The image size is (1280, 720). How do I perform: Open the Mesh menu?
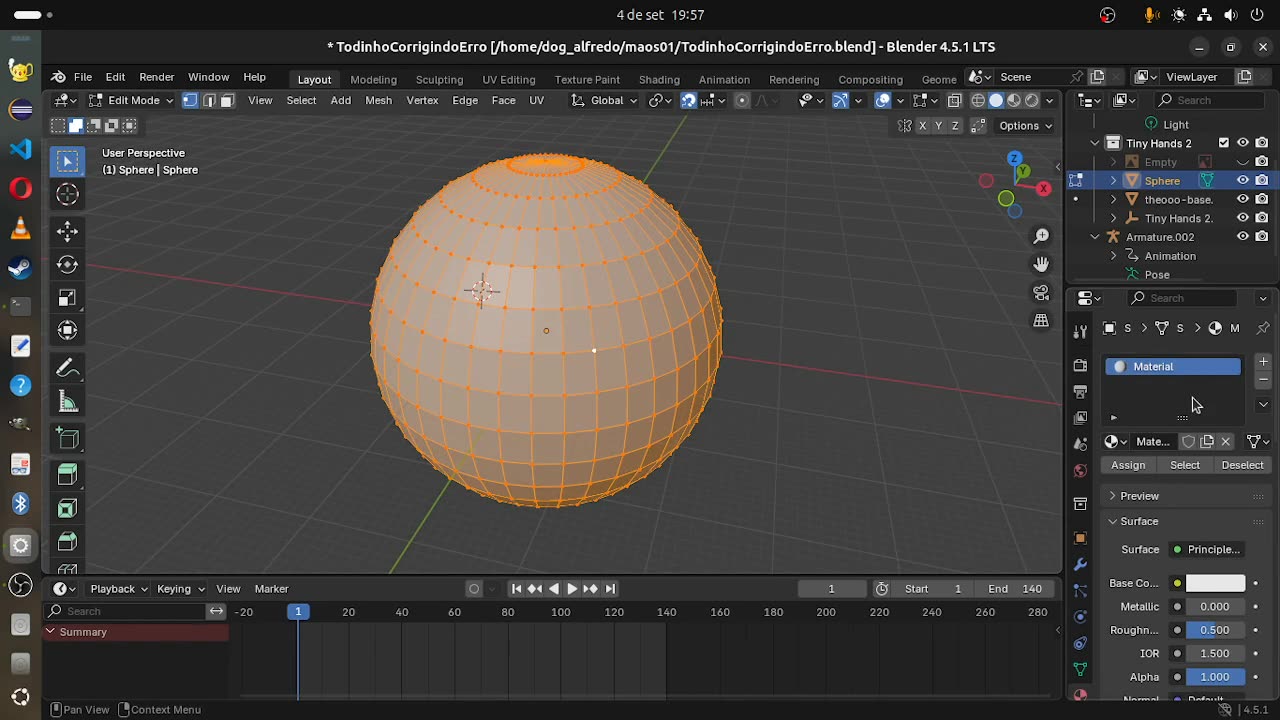coord(378,100)
